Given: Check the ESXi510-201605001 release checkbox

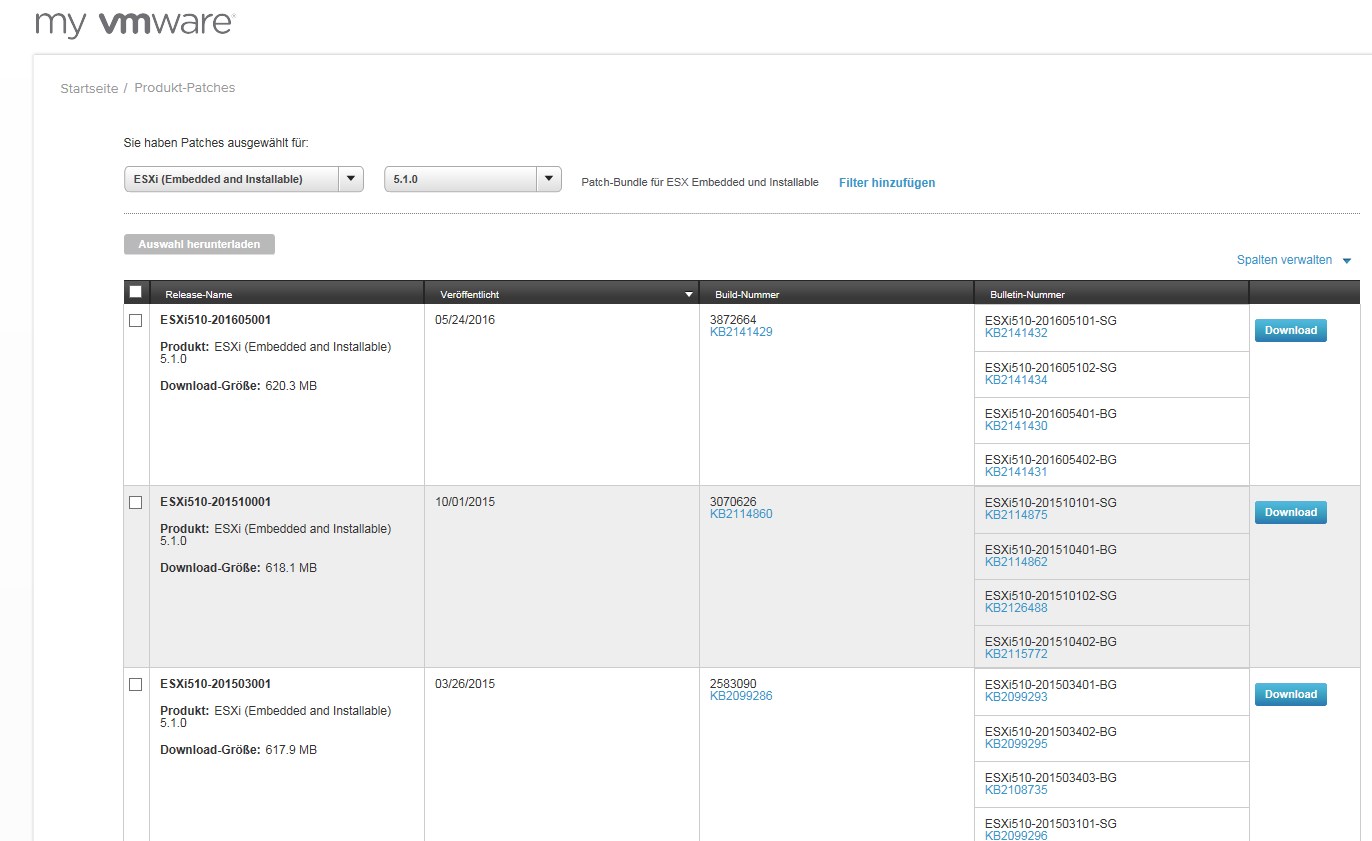Looking at the screenshot, I should tap(136, 321).
